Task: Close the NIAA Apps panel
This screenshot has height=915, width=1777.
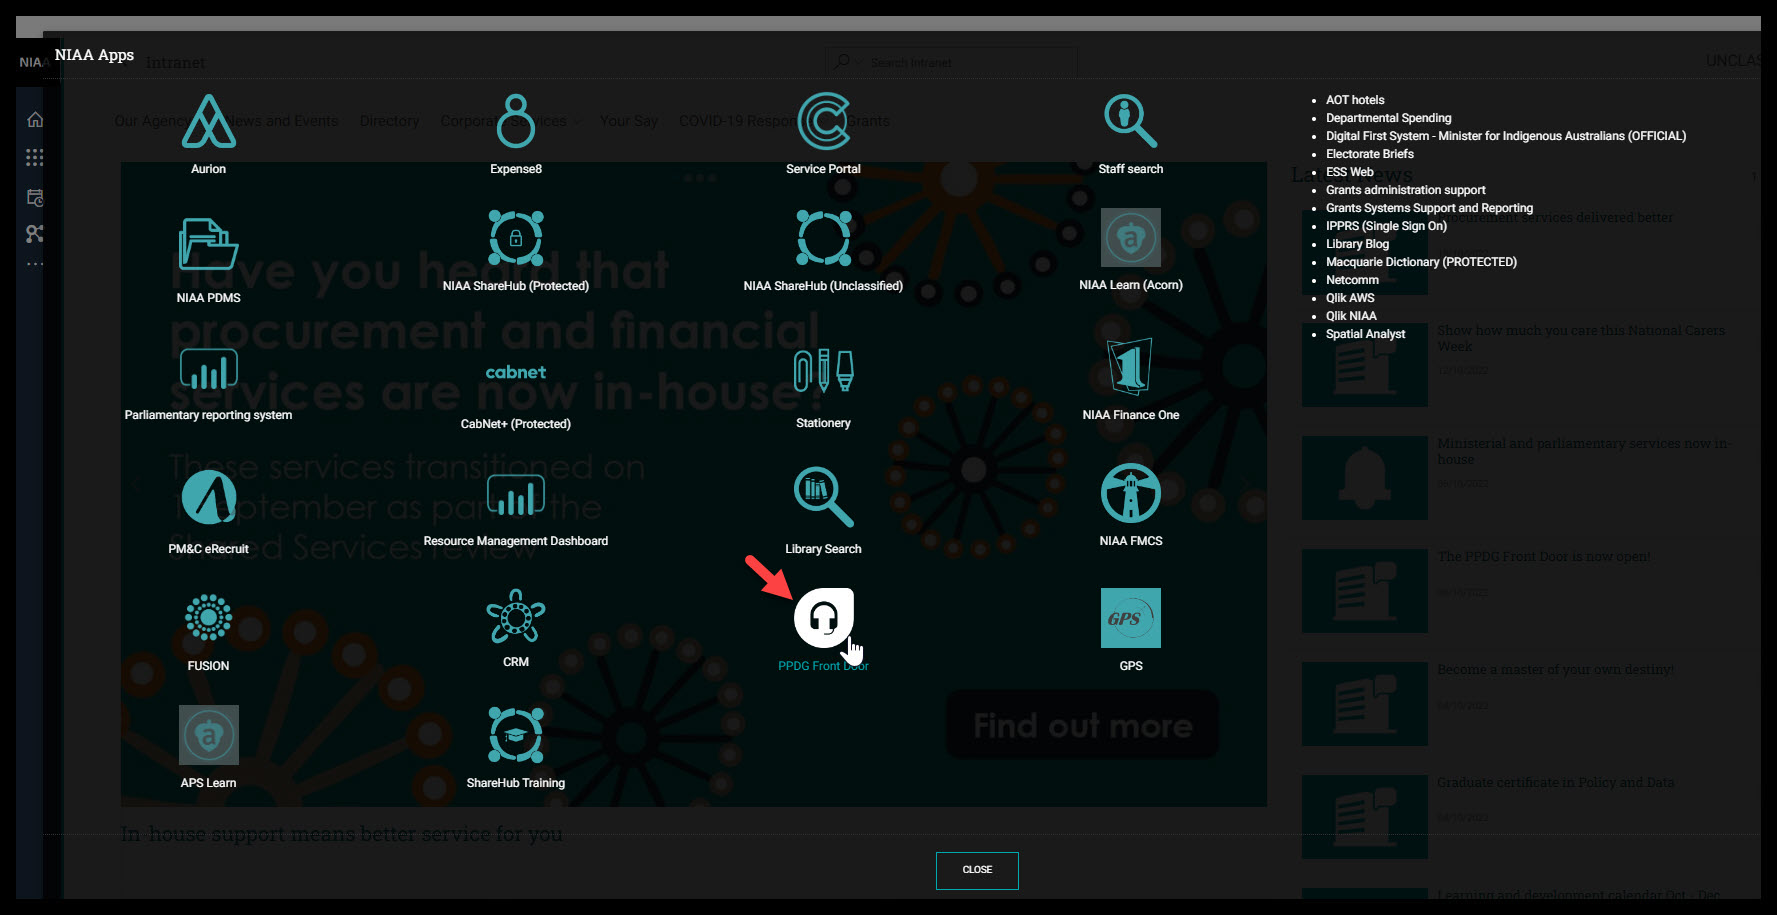Action: (977, 870)
